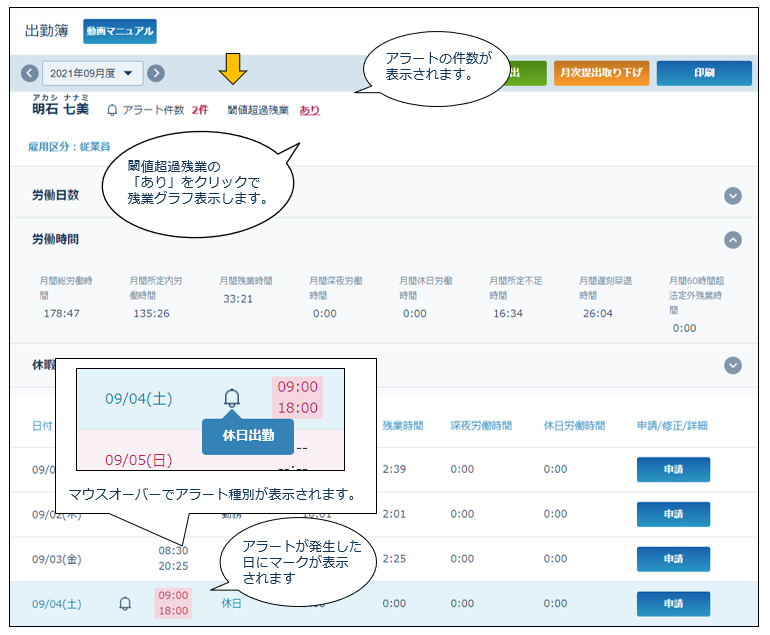
Task: Click the 出勤簿 page title
Action: pos(47,31)
